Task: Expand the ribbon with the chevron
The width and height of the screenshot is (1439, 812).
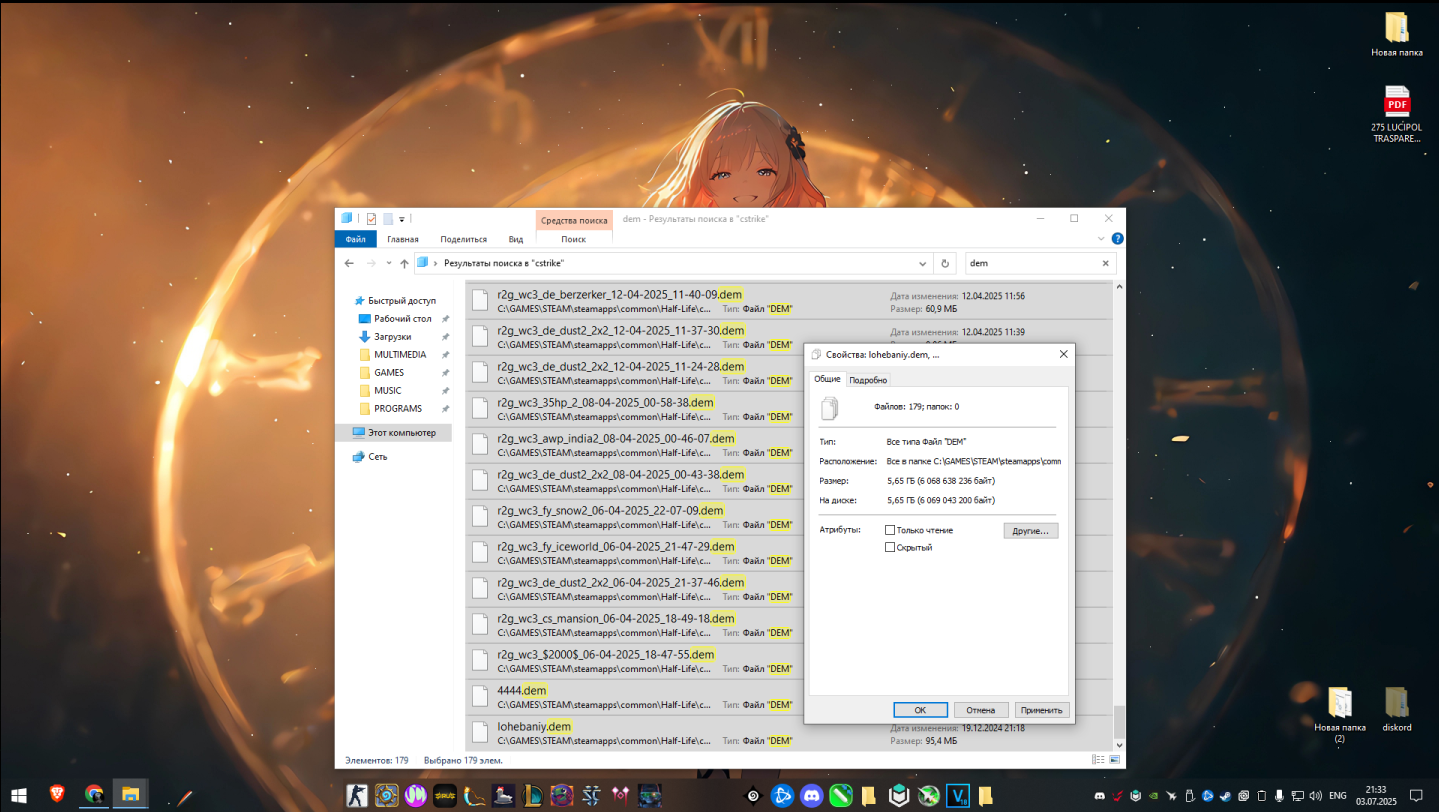Action: pyautogui.click(x=1102, y=239)
